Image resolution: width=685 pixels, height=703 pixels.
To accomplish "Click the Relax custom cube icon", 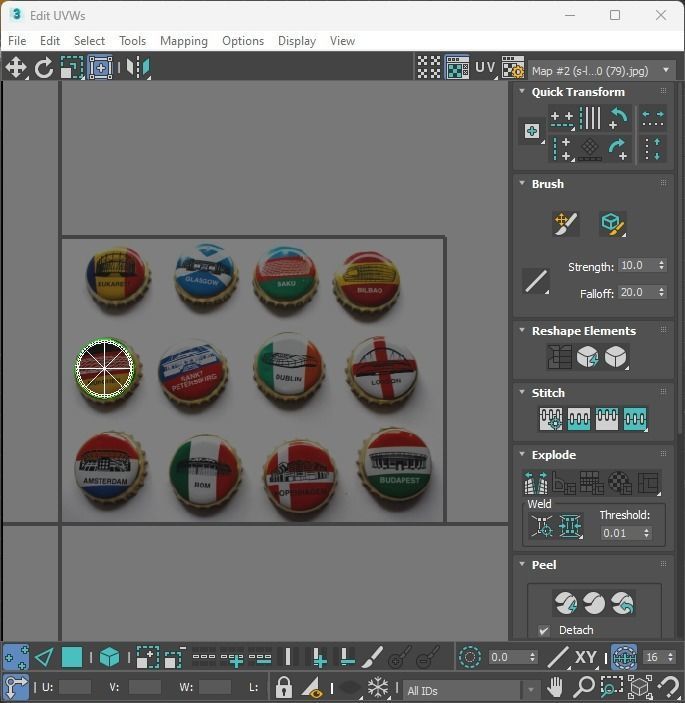I will (x=616, y=357).
